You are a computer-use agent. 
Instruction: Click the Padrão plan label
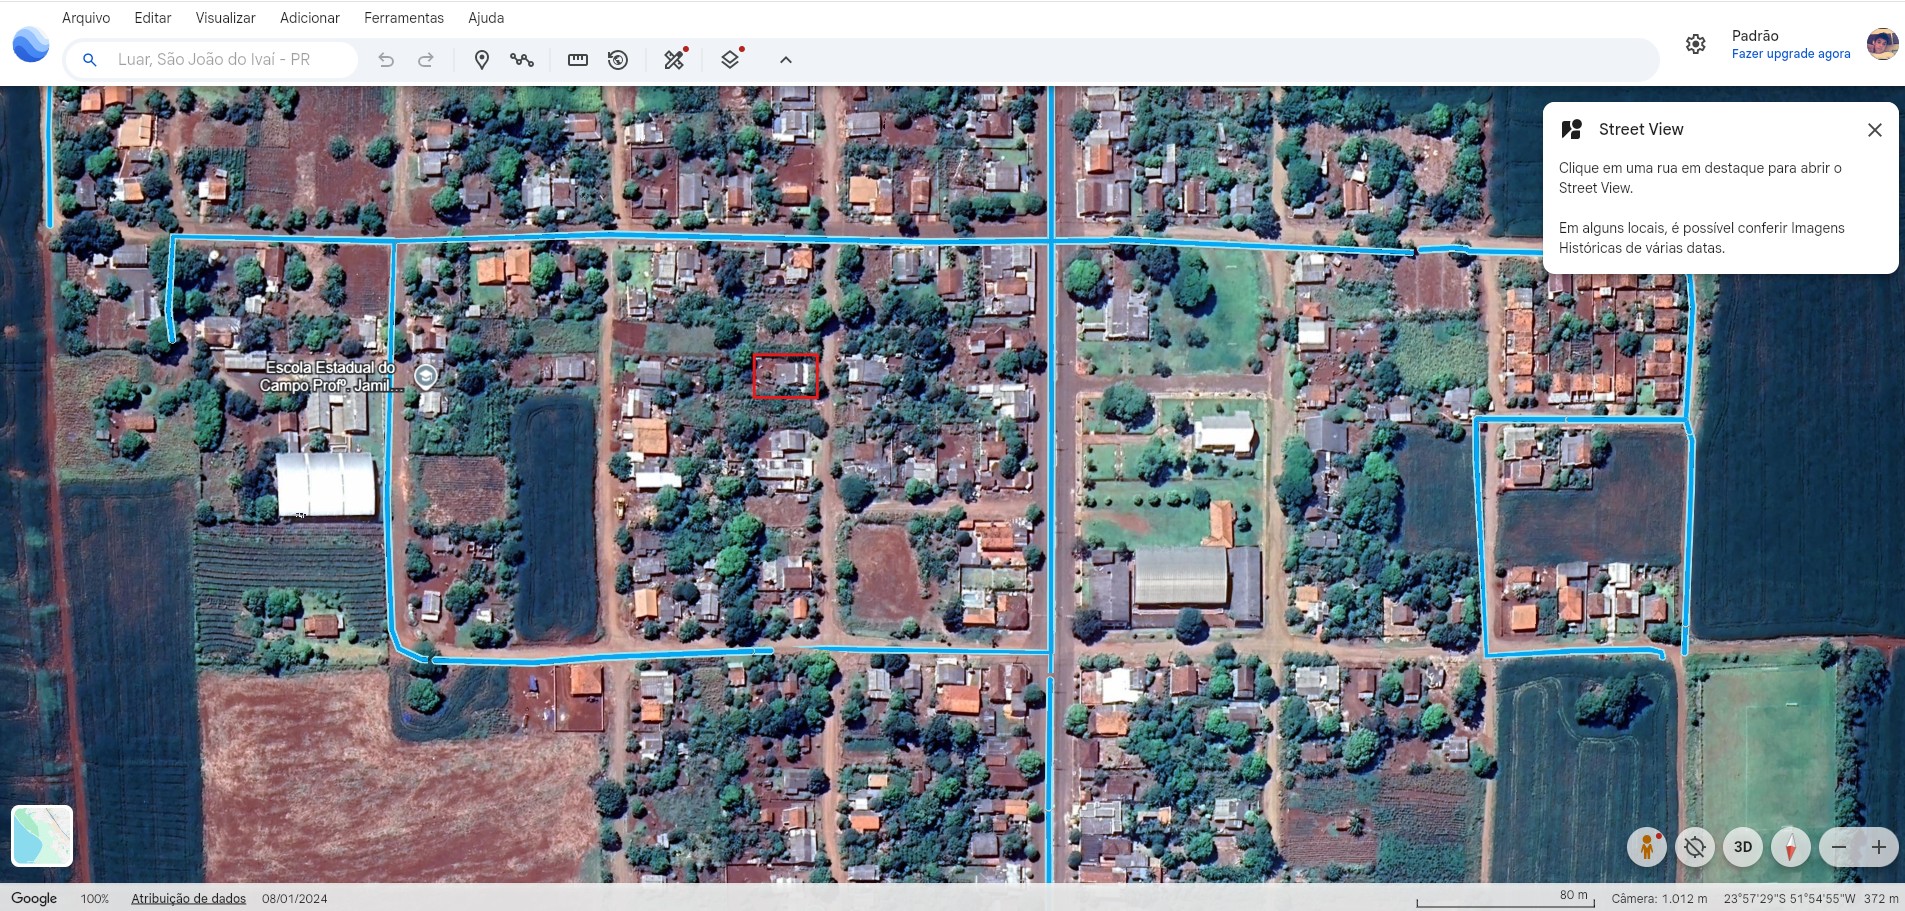(1755, 36)
